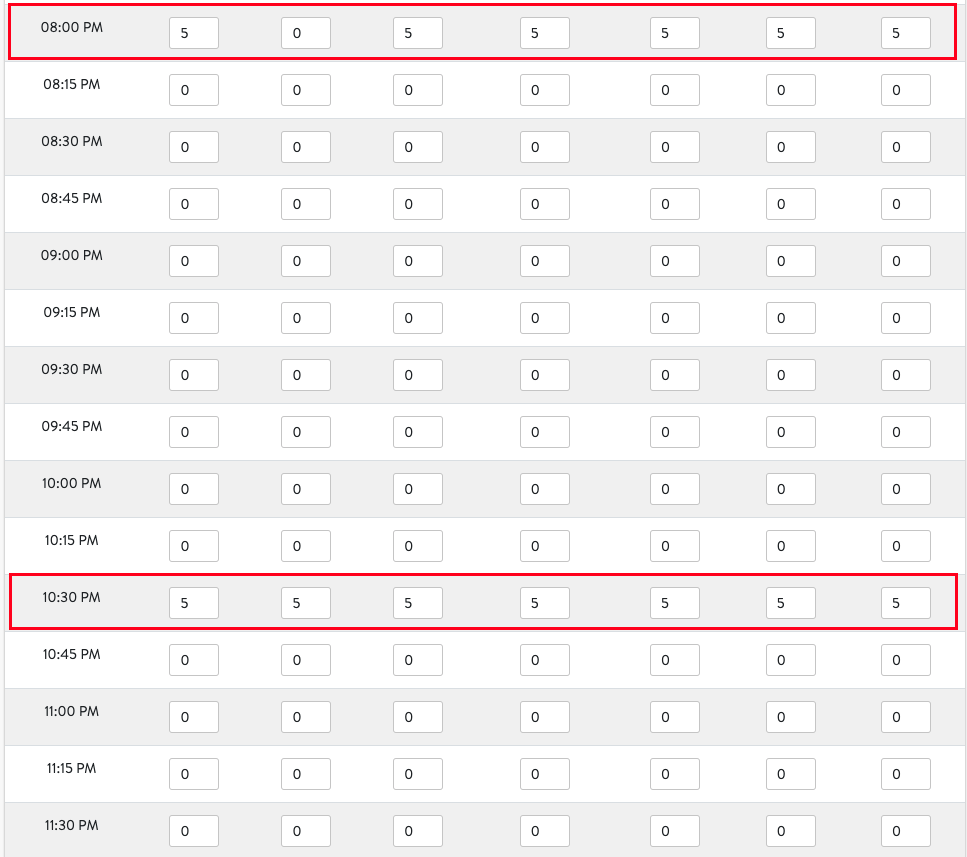Click the last zero input for 11:30 PM
Image resolution: width=967 pixels, height=857 pixels.
905,830
